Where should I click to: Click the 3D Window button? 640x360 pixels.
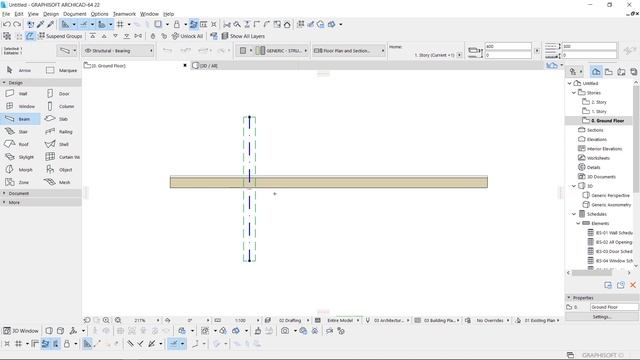tap(21, 331)
